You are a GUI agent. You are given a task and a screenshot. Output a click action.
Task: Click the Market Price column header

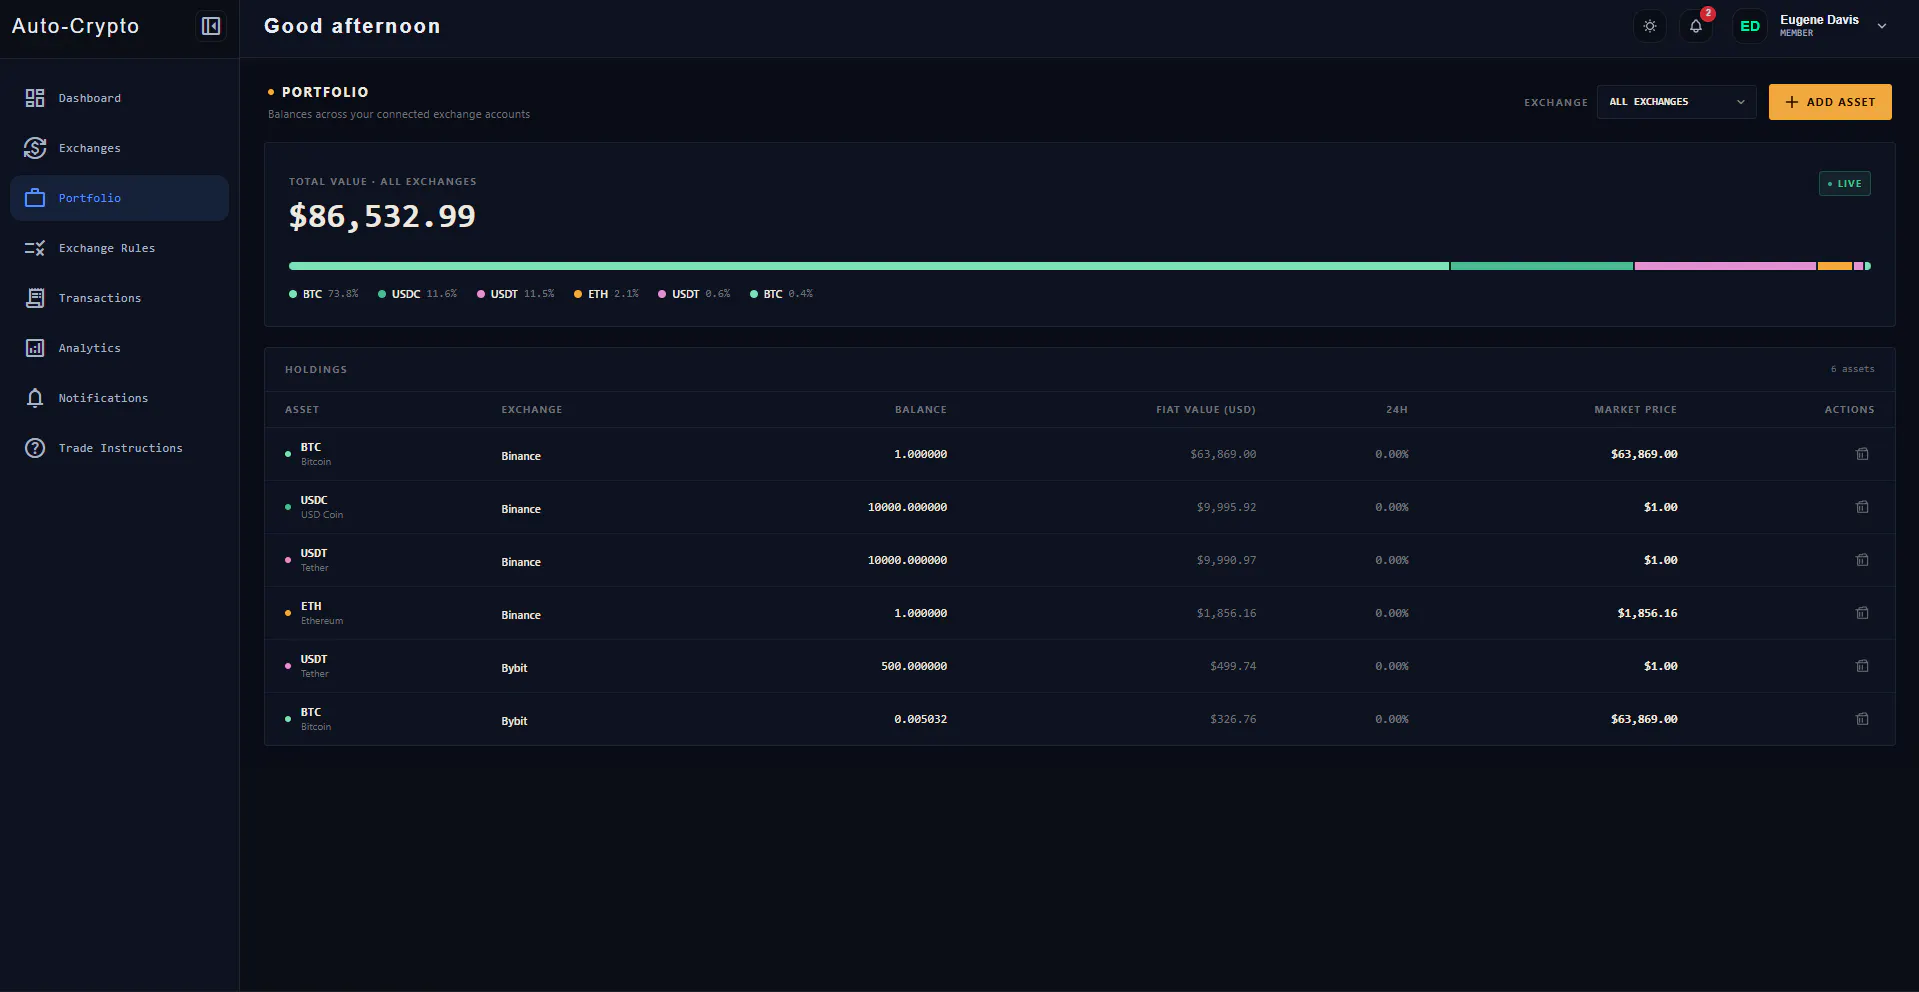coord(1635,410)
